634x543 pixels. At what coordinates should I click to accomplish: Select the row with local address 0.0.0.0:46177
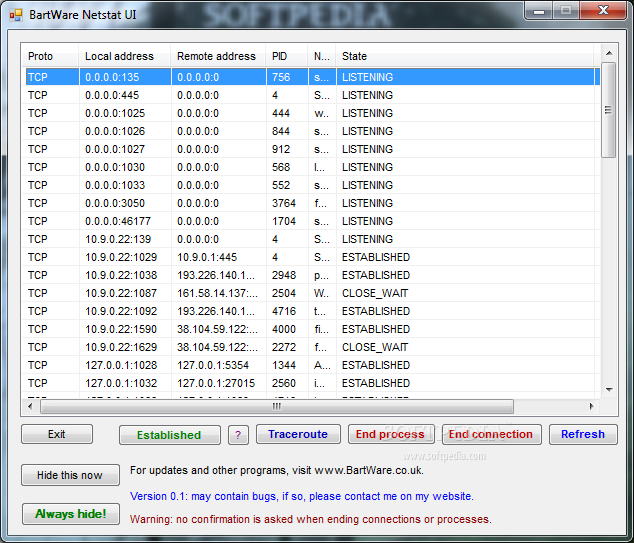[311, 221]
